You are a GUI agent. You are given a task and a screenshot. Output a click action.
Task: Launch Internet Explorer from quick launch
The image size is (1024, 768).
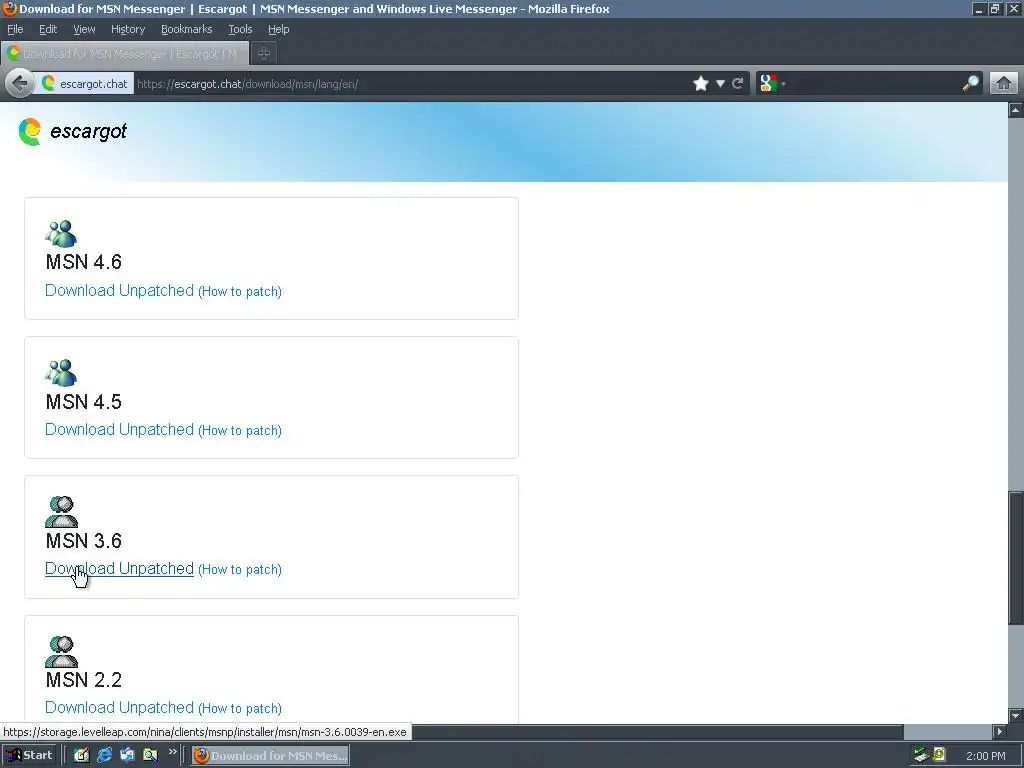[104, 755]
